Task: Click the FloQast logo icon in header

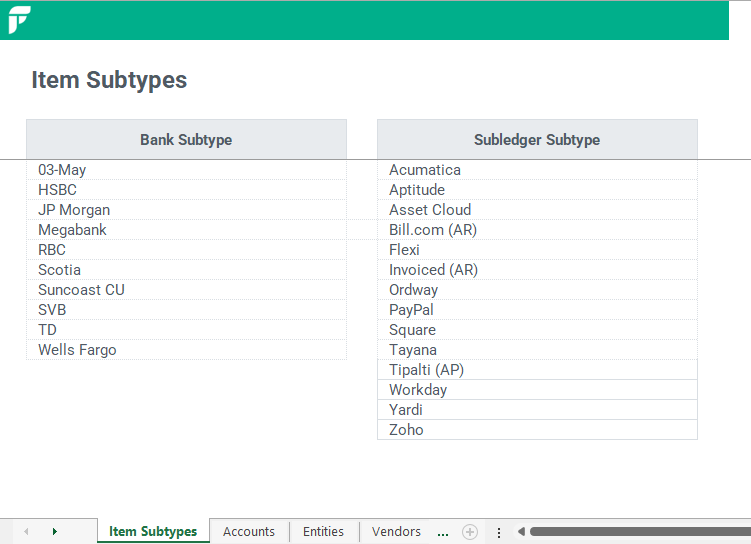Action: click(x=19, y=20)
